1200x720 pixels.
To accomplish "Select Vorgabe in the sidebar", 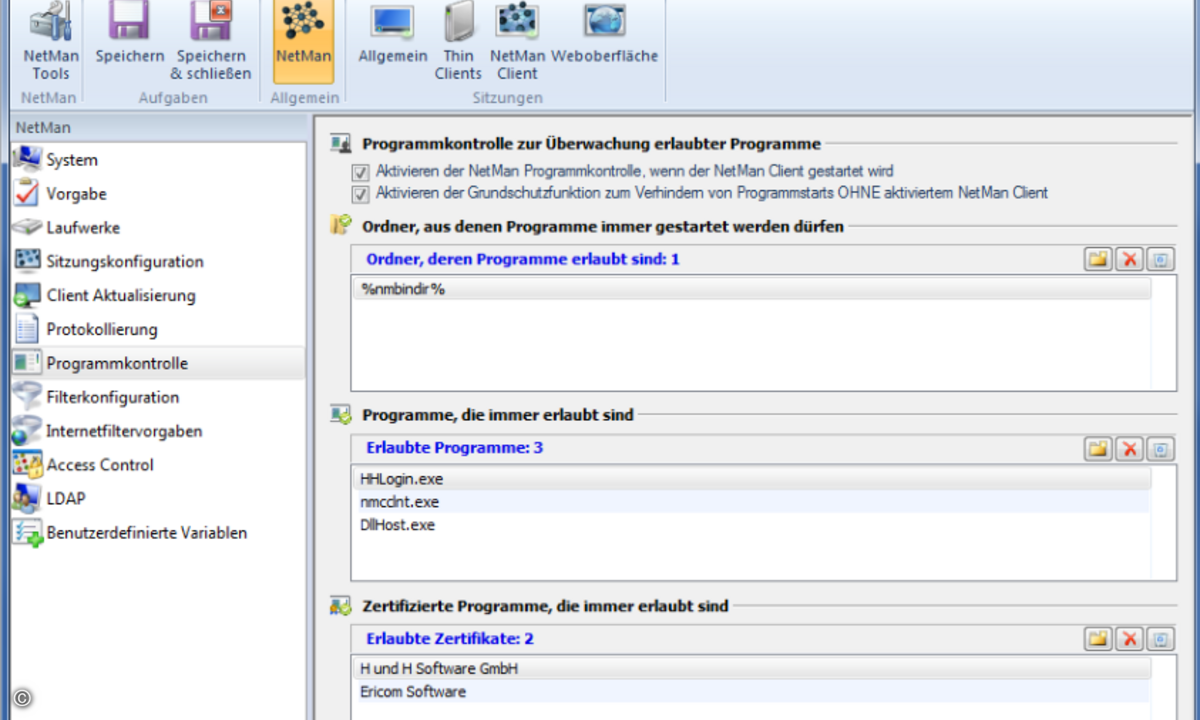I will [x=158, y=194].
